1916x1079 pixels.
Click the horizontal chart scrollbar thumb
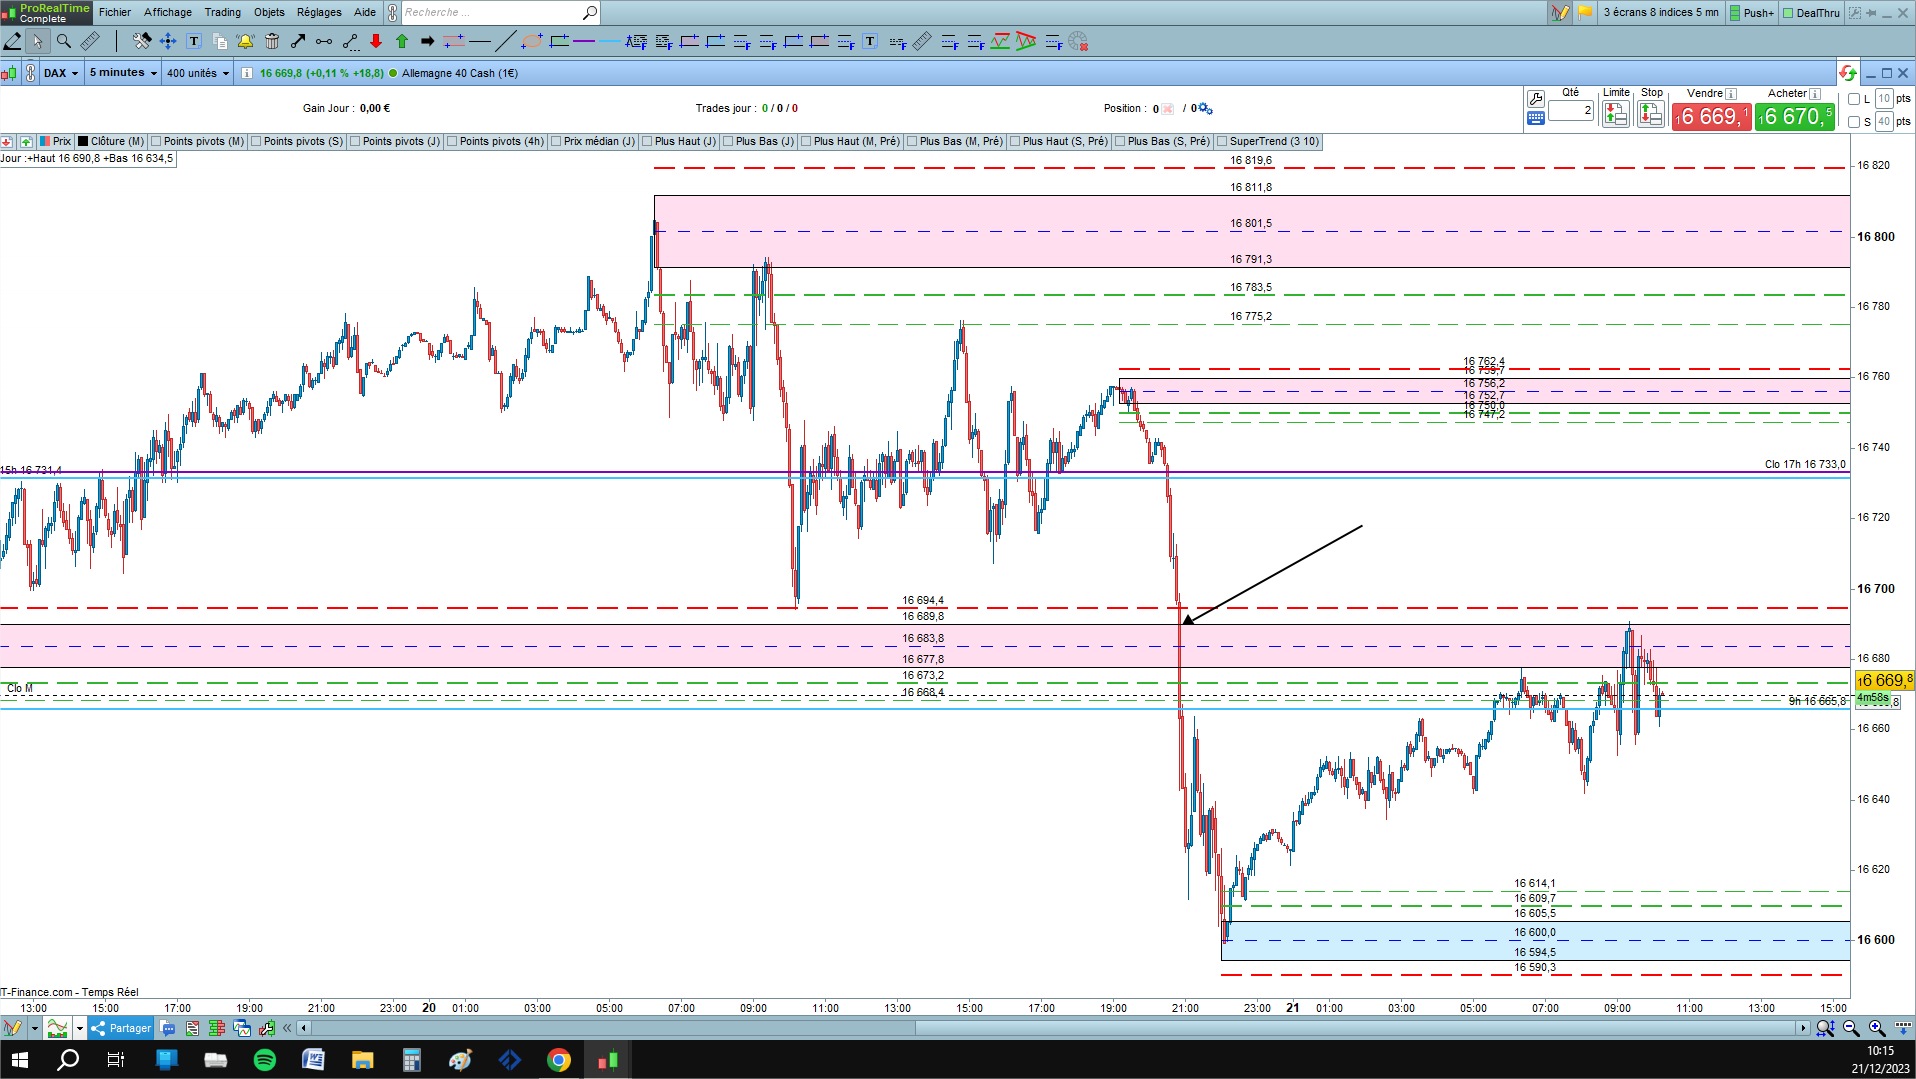tap(1355, 1028)
